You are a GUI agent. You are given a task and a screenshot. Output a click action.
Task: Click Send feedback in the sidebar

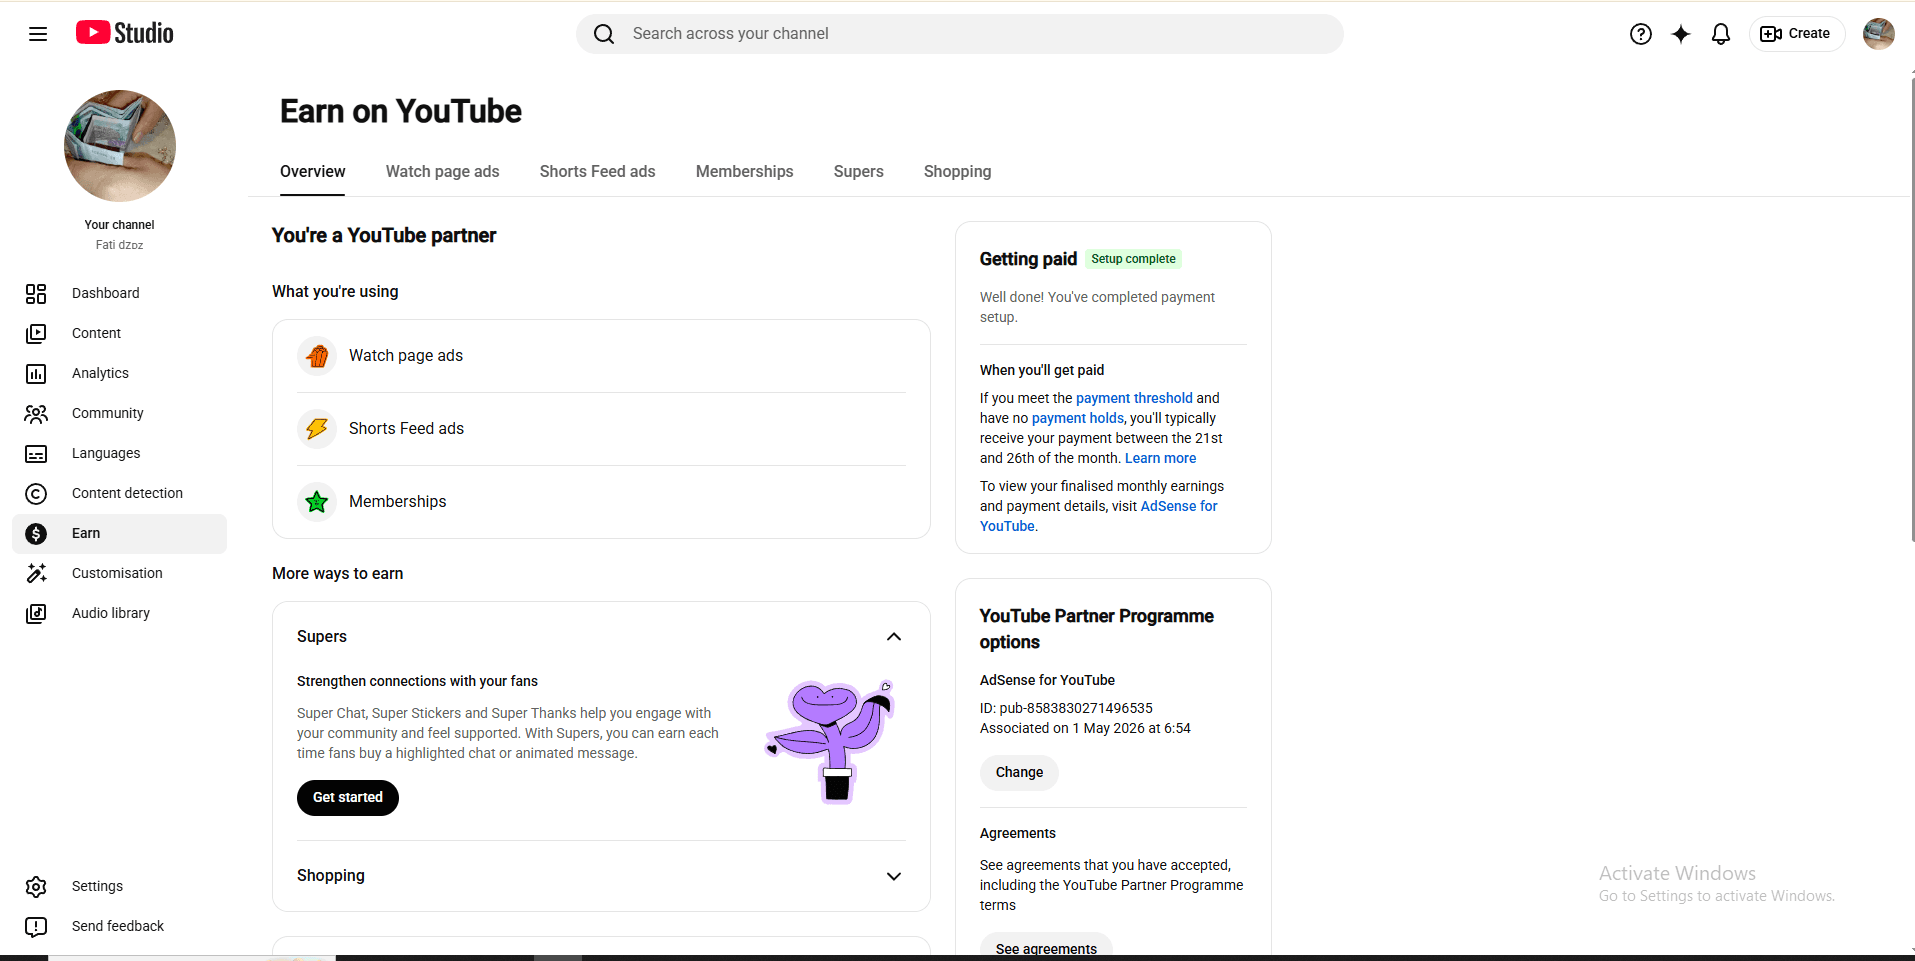coord(120,926)
